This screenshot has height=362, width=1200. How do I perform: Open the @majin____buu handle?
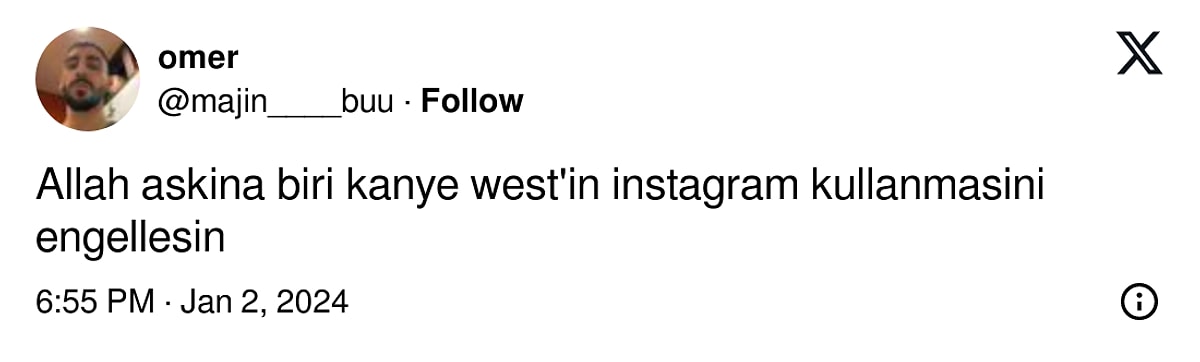pyautogui.click(x=275, y=101)
